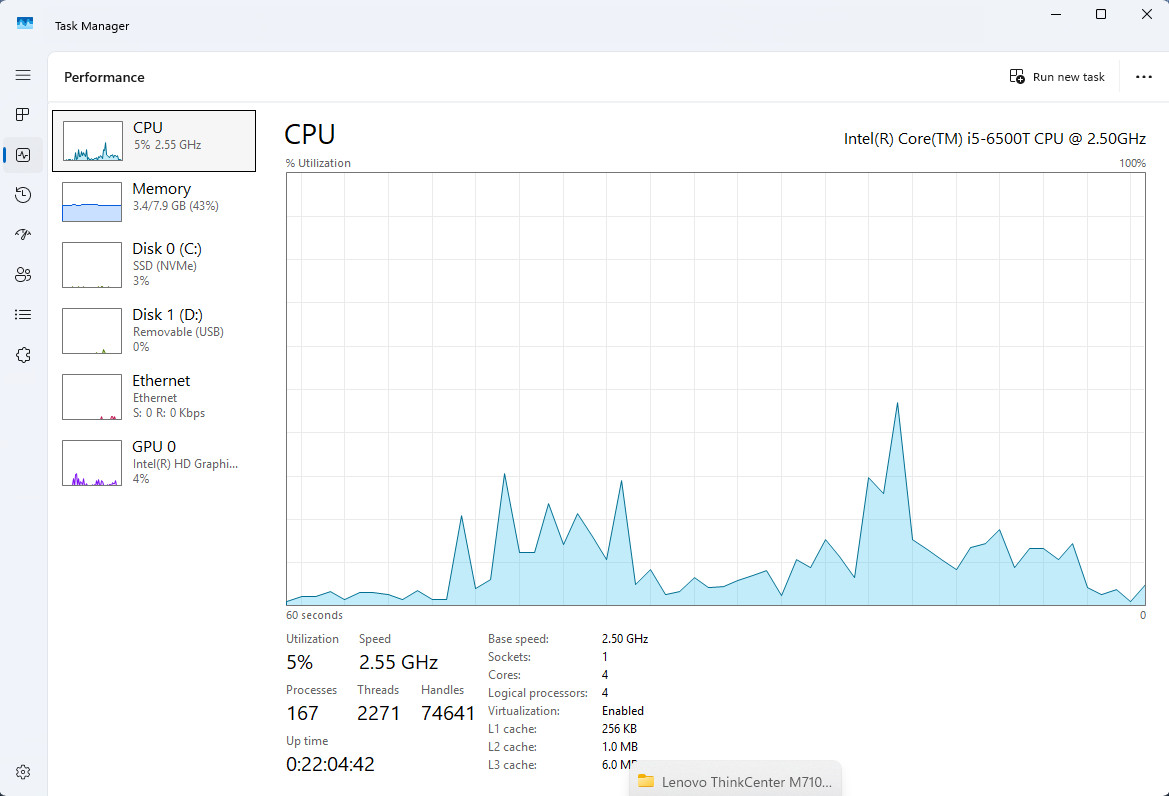Select the CPU performance item

pyautogui.click(x=154, y=141)
